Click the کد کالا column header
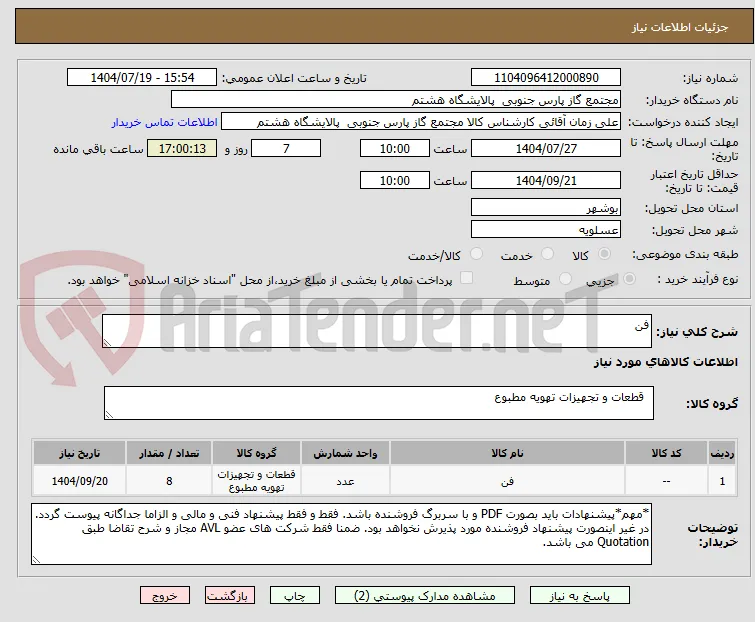The height and width of the screenshot is (622, 755). pyautogui.click(x=666, y=454)
